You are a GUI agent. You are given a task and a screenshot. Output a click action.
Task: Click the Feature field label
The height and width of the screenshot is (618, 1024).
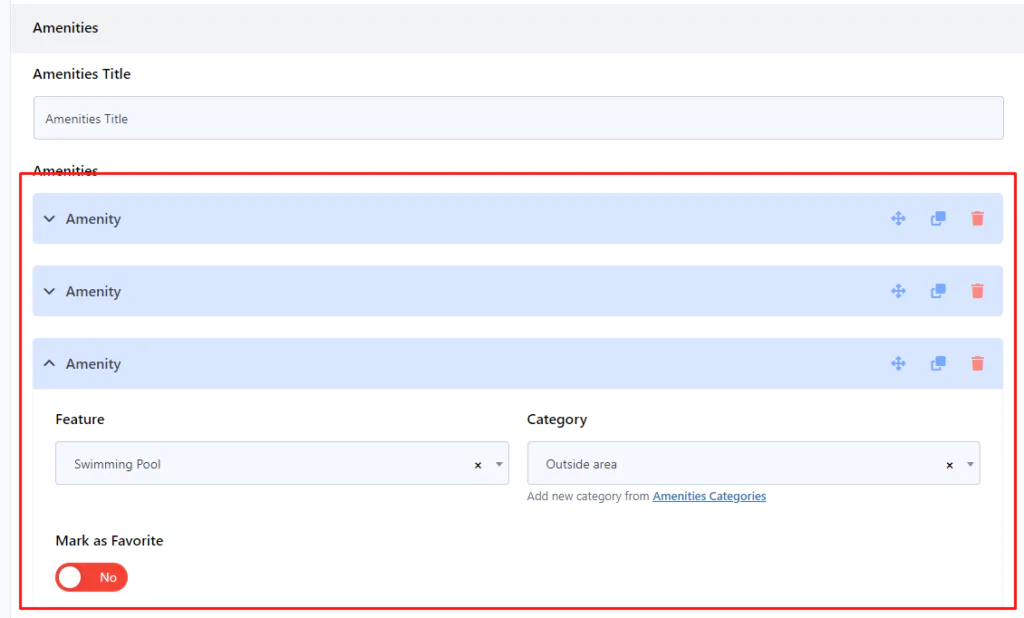(x=80, y=419)
